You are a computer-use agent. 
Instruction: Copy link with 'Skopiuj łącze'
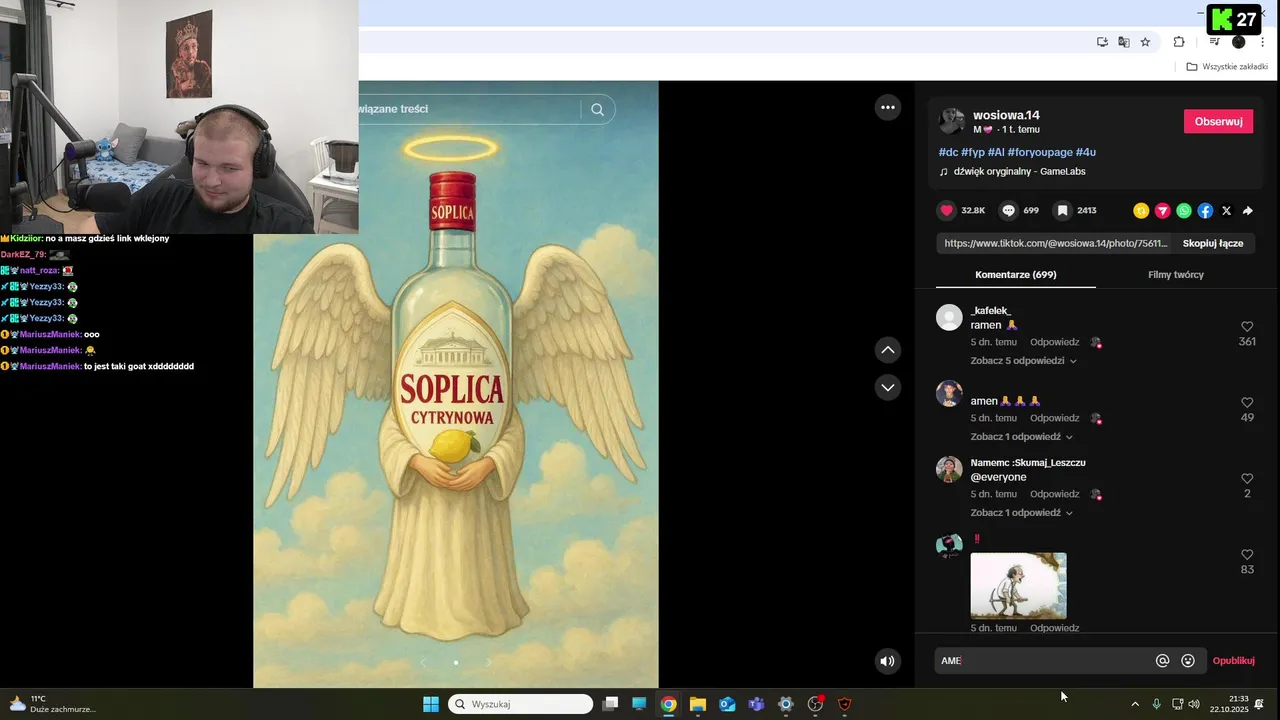(x=1213, y=243)
